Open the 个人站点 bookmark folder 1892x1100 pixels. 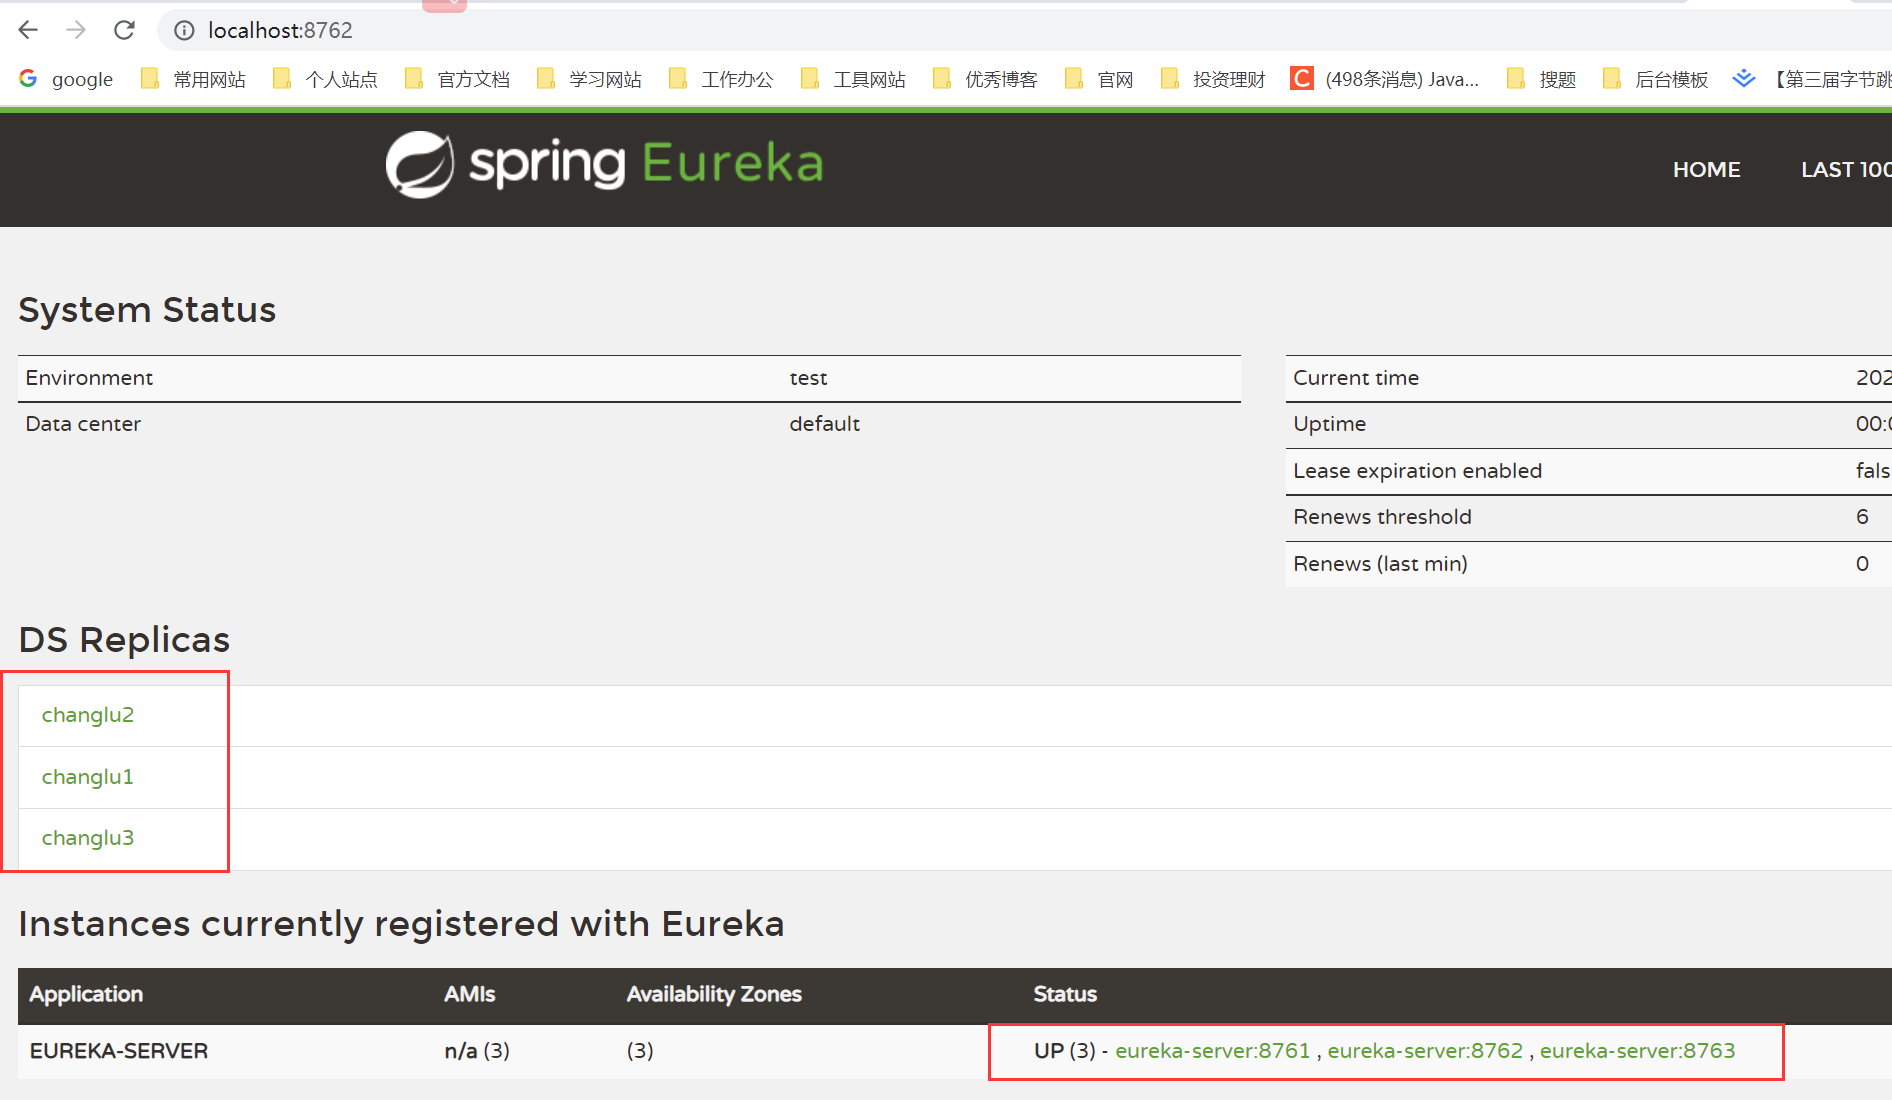click(326, 79)
